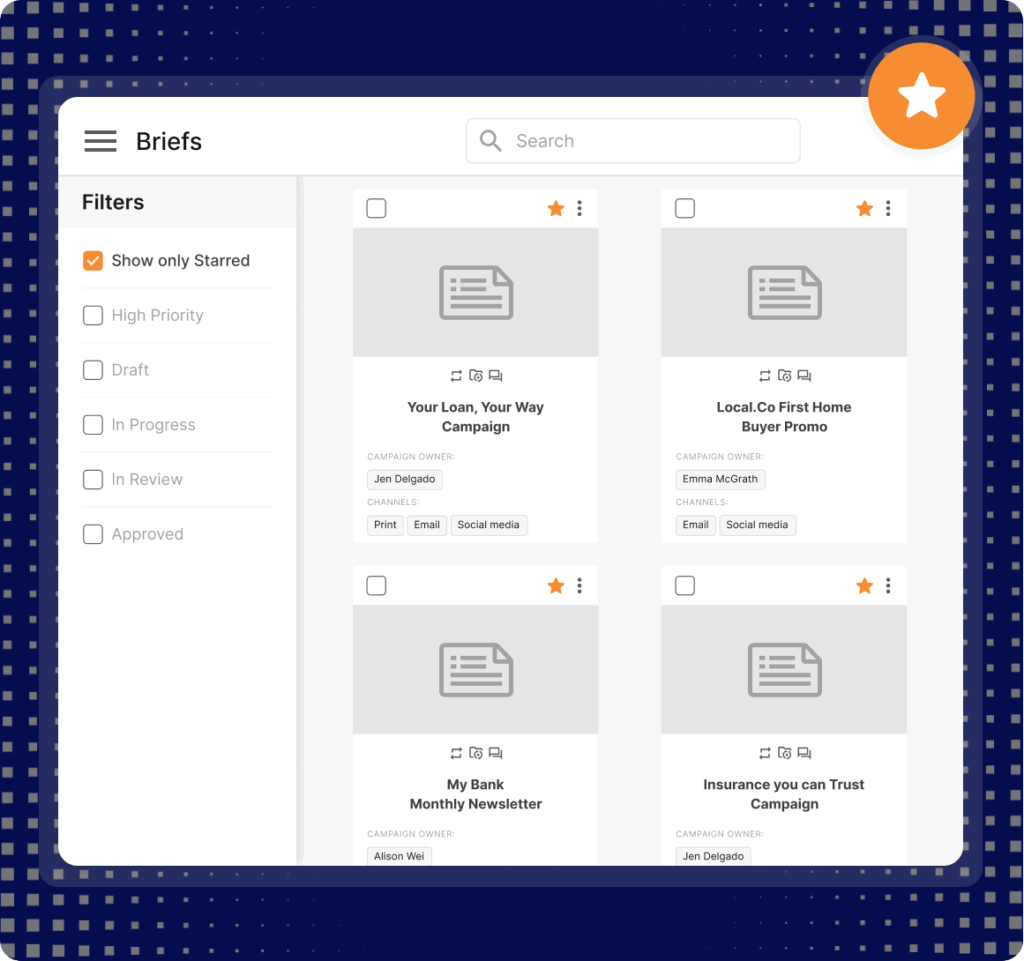The height and width of the screenshot is (961, 1024).
Task: Unstar the Your Loan, Your Way brief
Action: click(x=556, y=208)
